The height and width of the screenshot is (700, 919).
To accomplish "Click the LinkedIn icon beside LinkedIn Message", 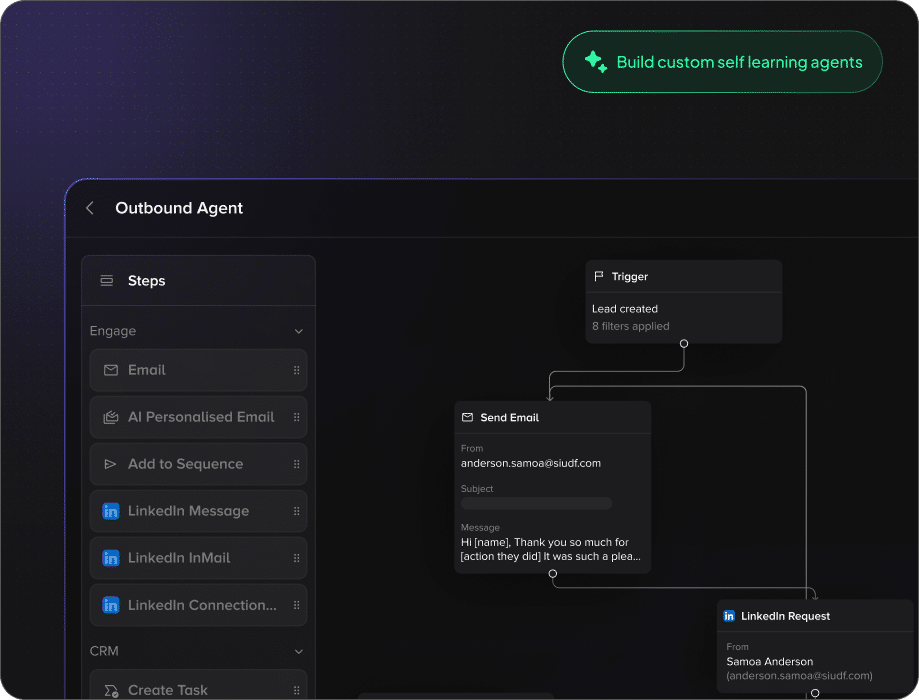I will click(111, 511).
